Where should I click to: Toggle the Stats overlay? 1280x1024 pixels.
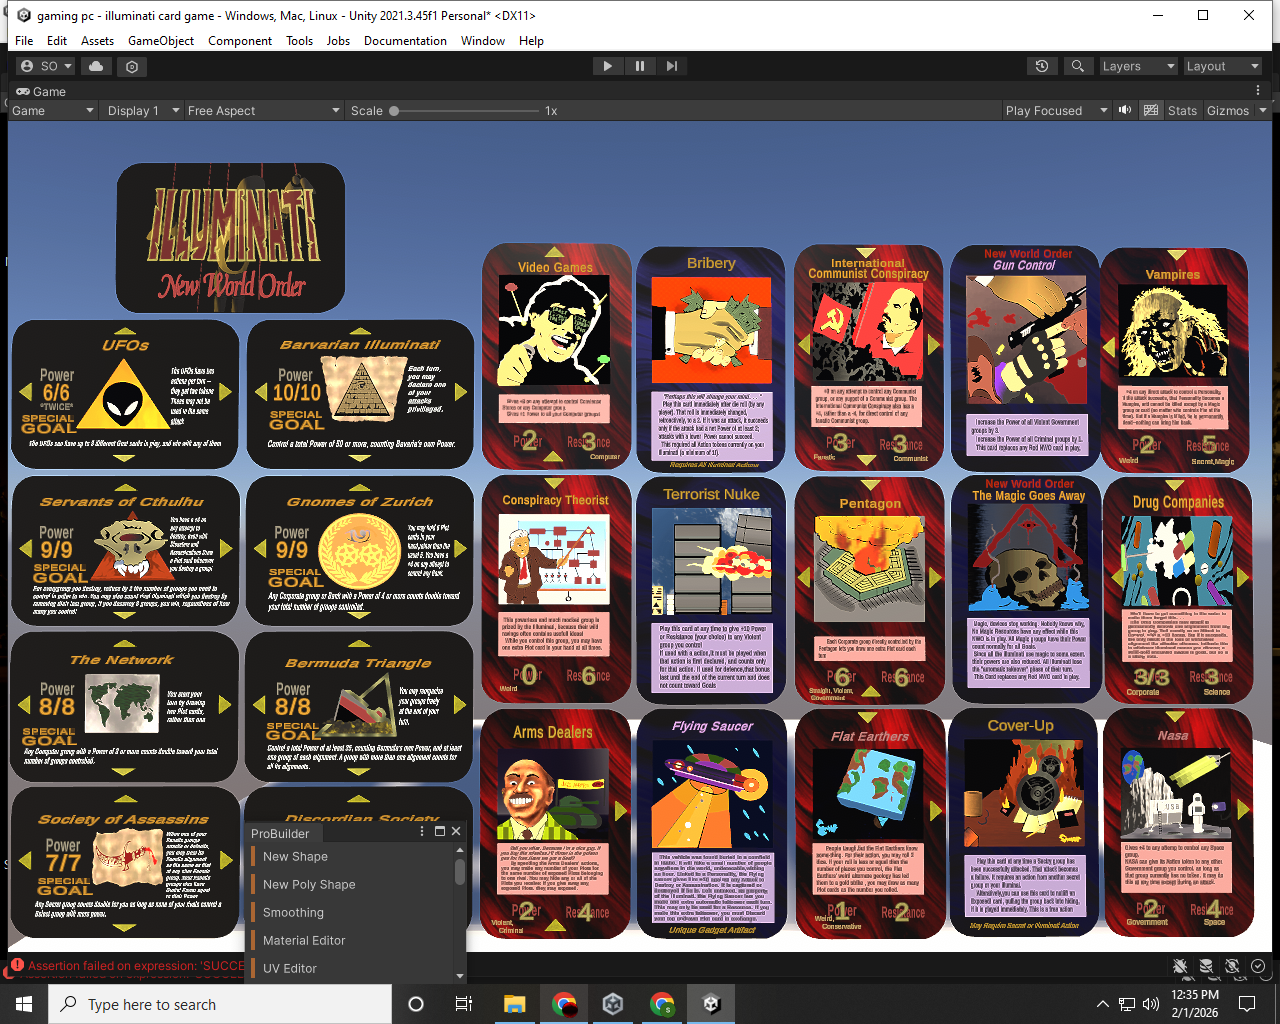(1182, 110)
